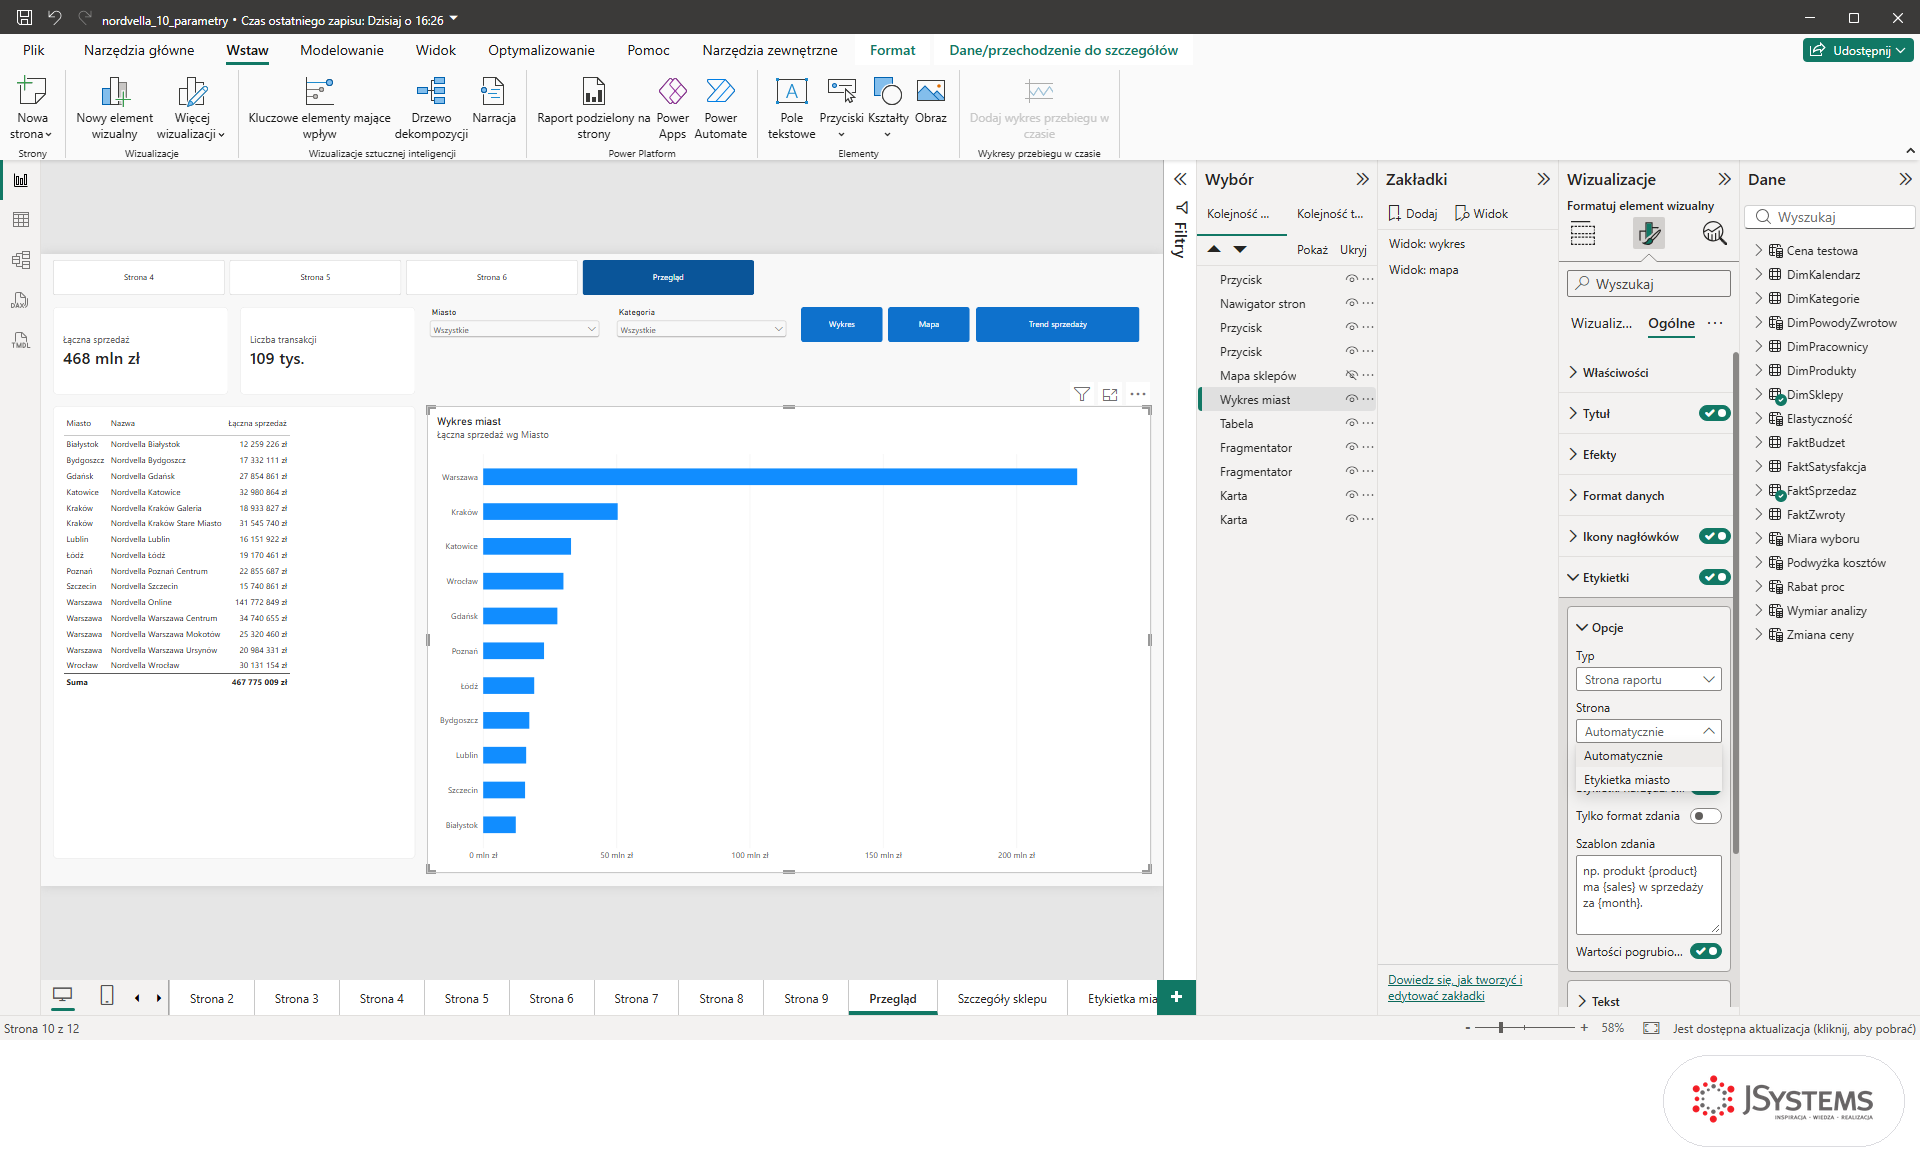The image size is (1920, 1162).
Task: Insert a Text box element
Action: point(791,109)
